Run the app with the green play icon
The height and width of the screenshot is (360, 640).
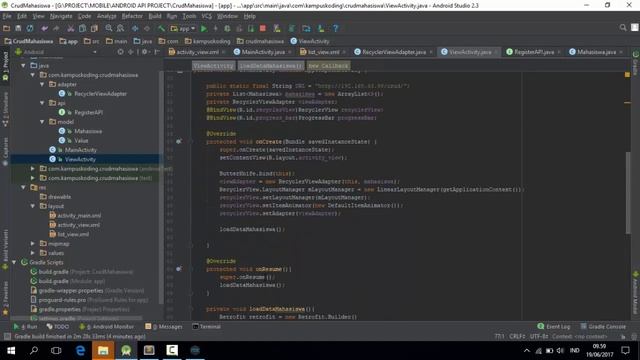(x=204, y=28)
